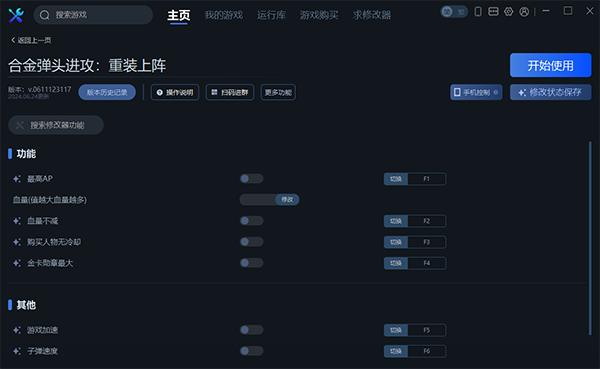Click the 子弹速度 feature label

[x=42, y=351]
